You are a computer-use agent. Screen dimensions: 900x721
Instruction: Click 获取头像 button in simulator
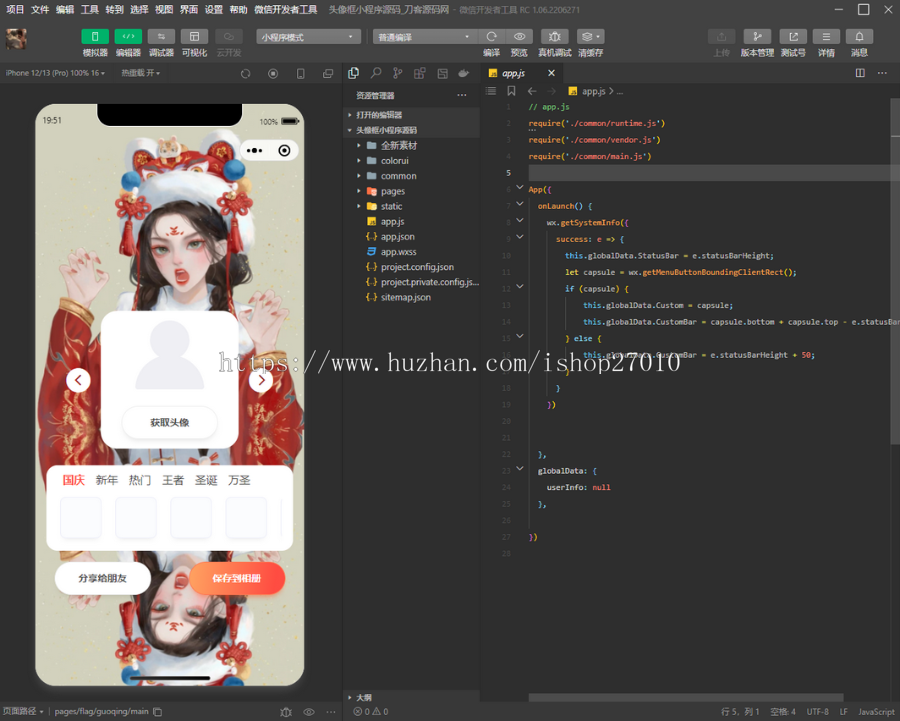pos(169,422)
